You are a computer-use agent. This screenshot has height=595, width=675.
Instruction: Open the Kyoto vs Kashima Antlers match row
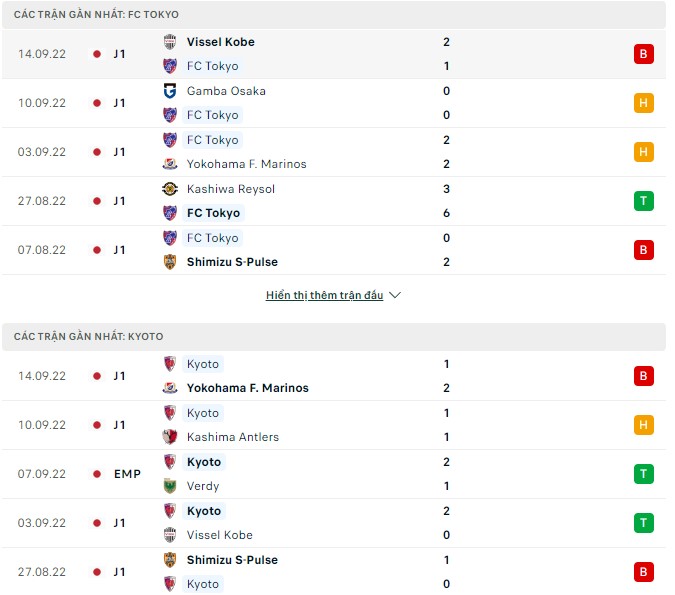pos(330,425)
